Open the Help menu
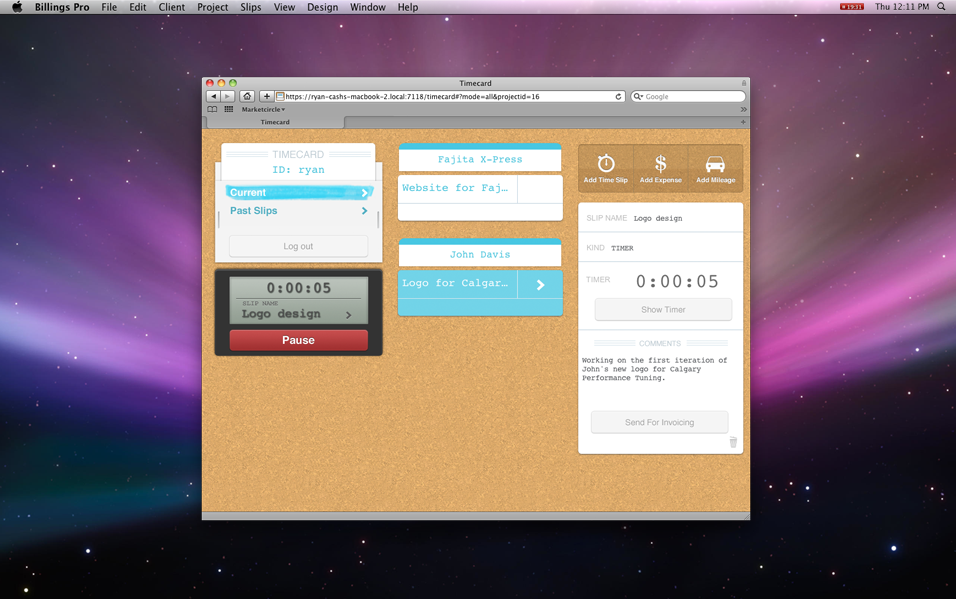The image size is (956, 599). [408, 7]
